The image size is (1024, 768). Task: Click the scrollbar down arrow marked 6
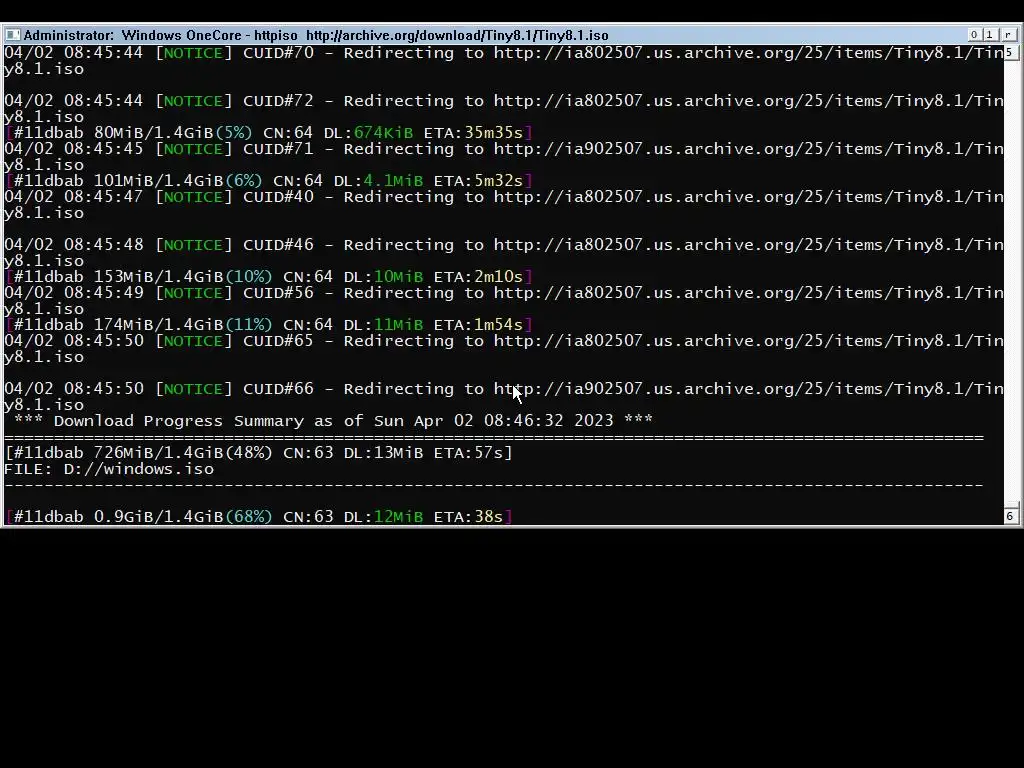pyautogui.click(x=1010, y=517)
